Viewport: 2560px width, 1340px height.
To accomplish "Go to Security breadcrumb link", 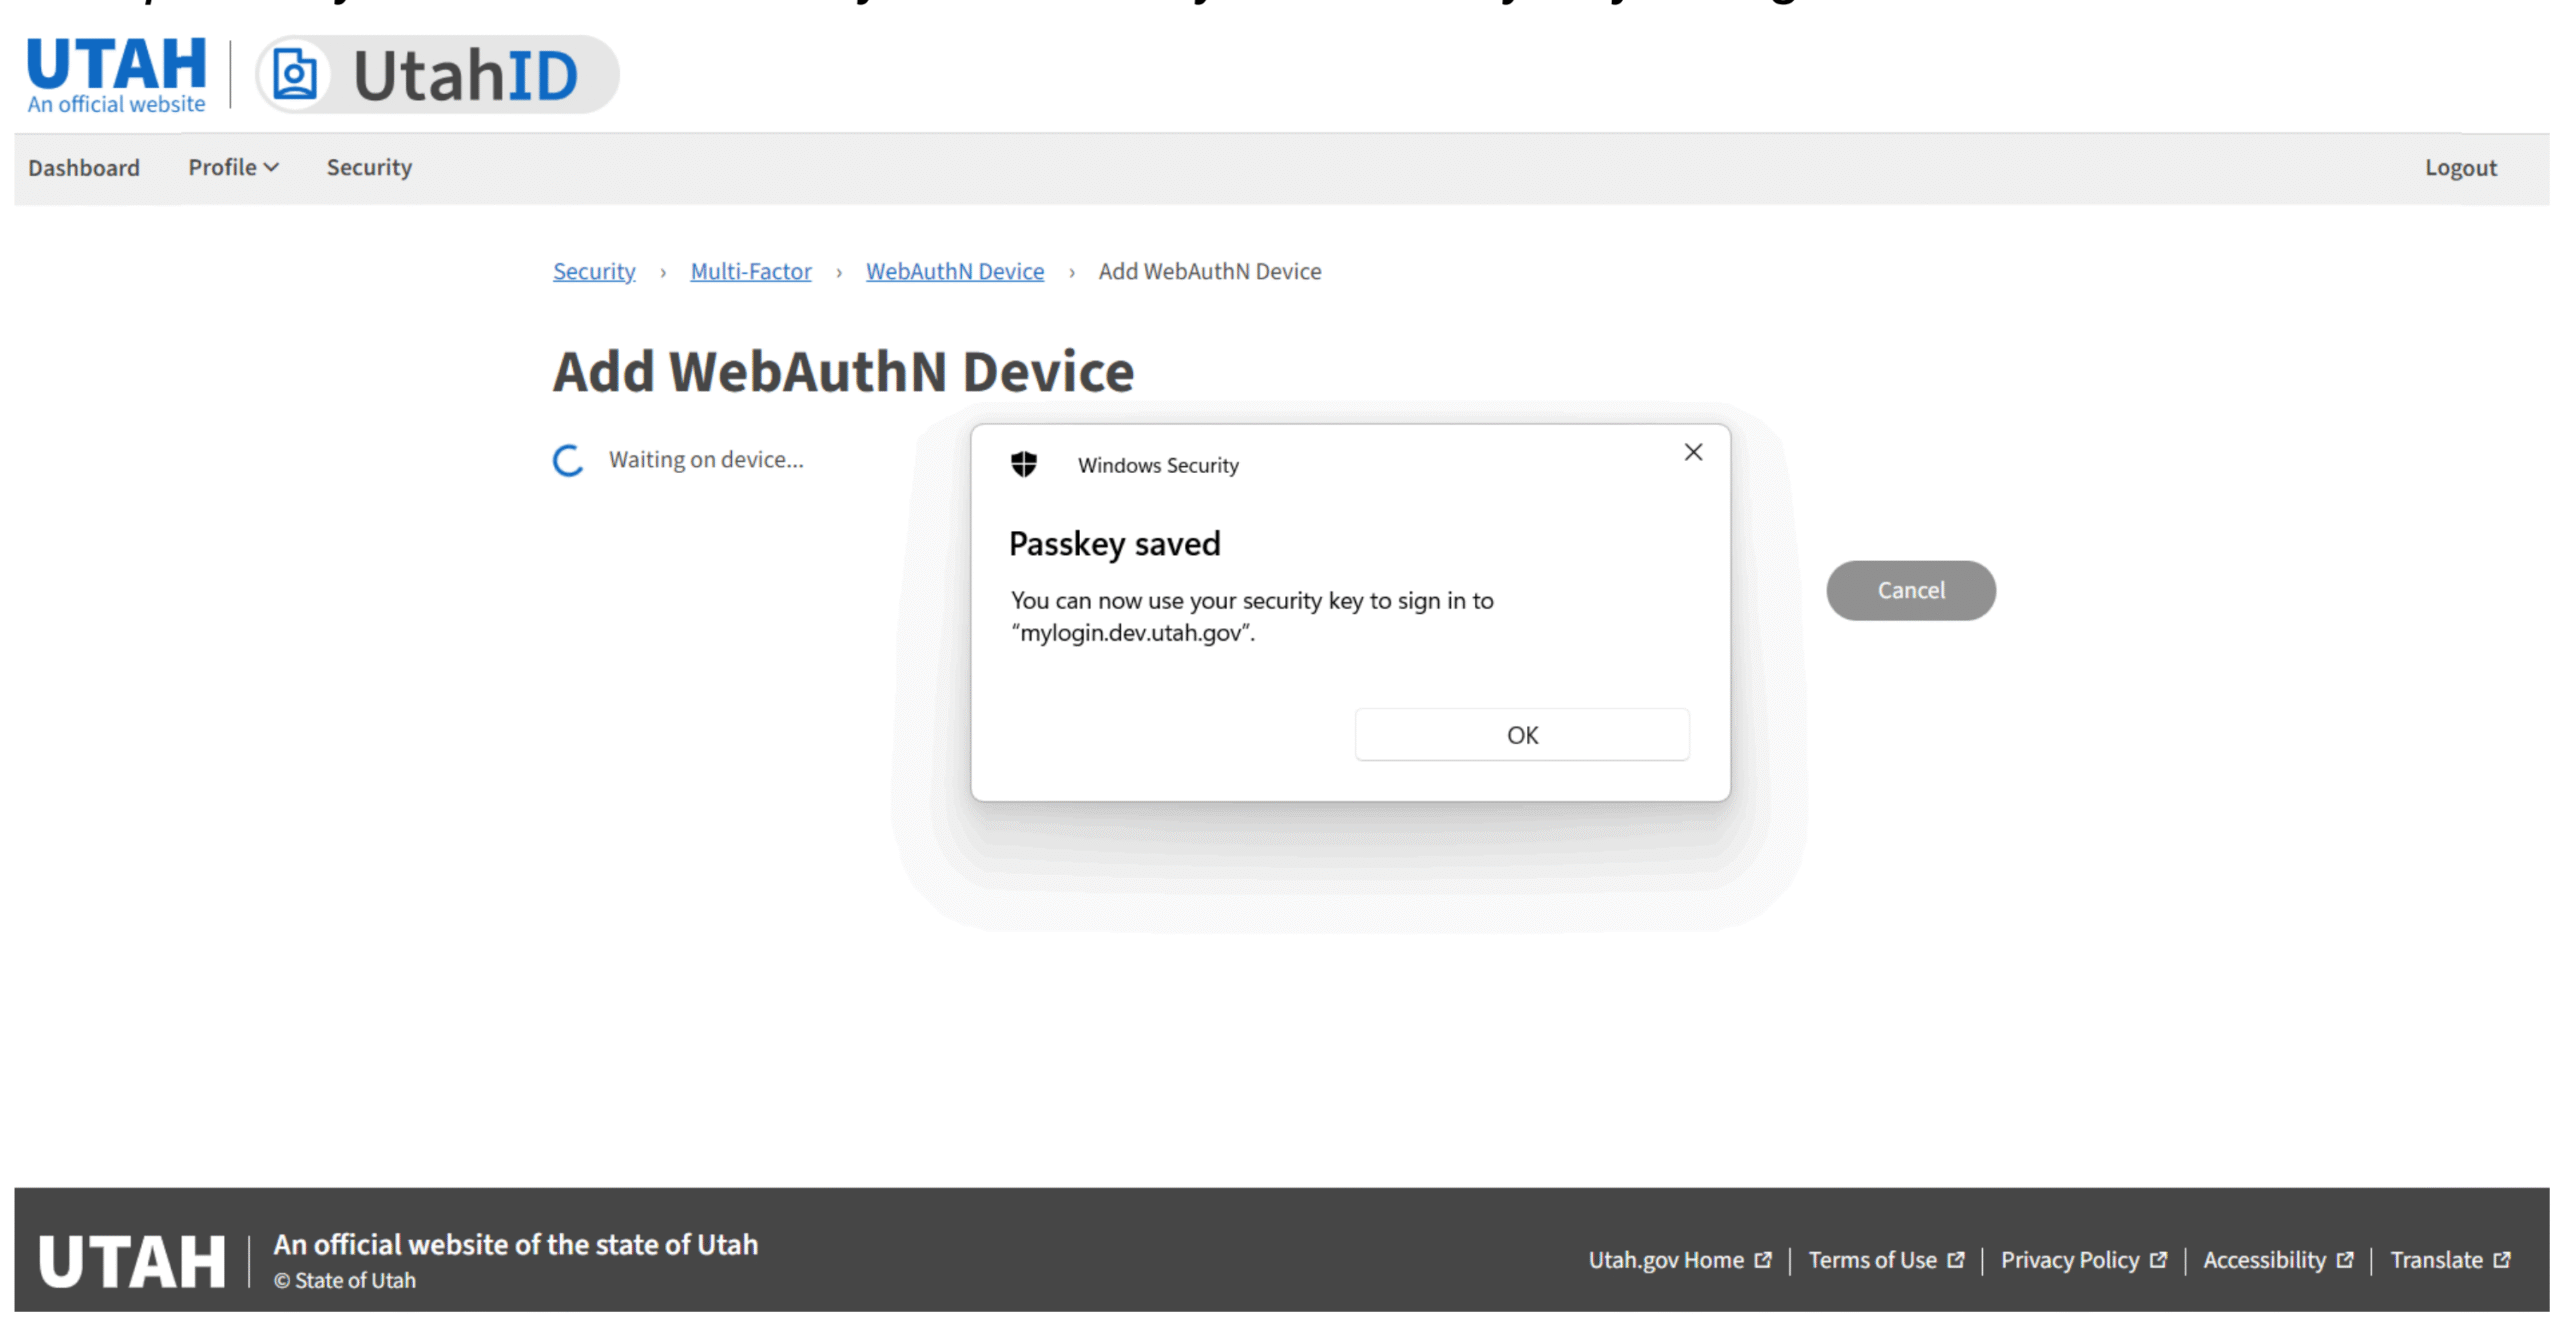I will [x=594, y=271].
